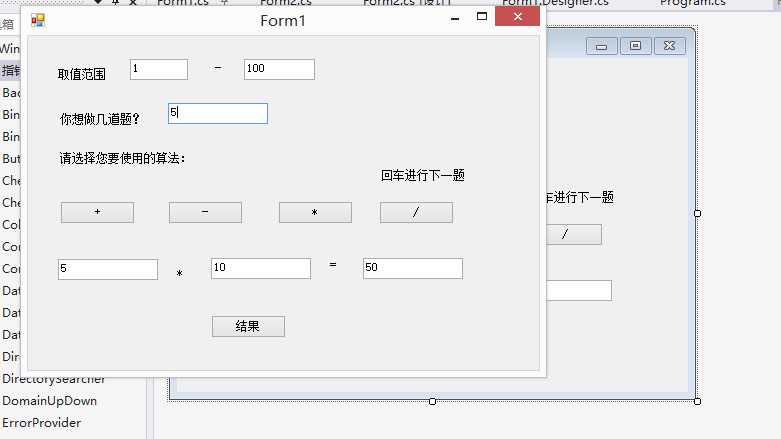Maximize the Form1 window
This screenshot has width=781, height=439.
tap(482, 17)
